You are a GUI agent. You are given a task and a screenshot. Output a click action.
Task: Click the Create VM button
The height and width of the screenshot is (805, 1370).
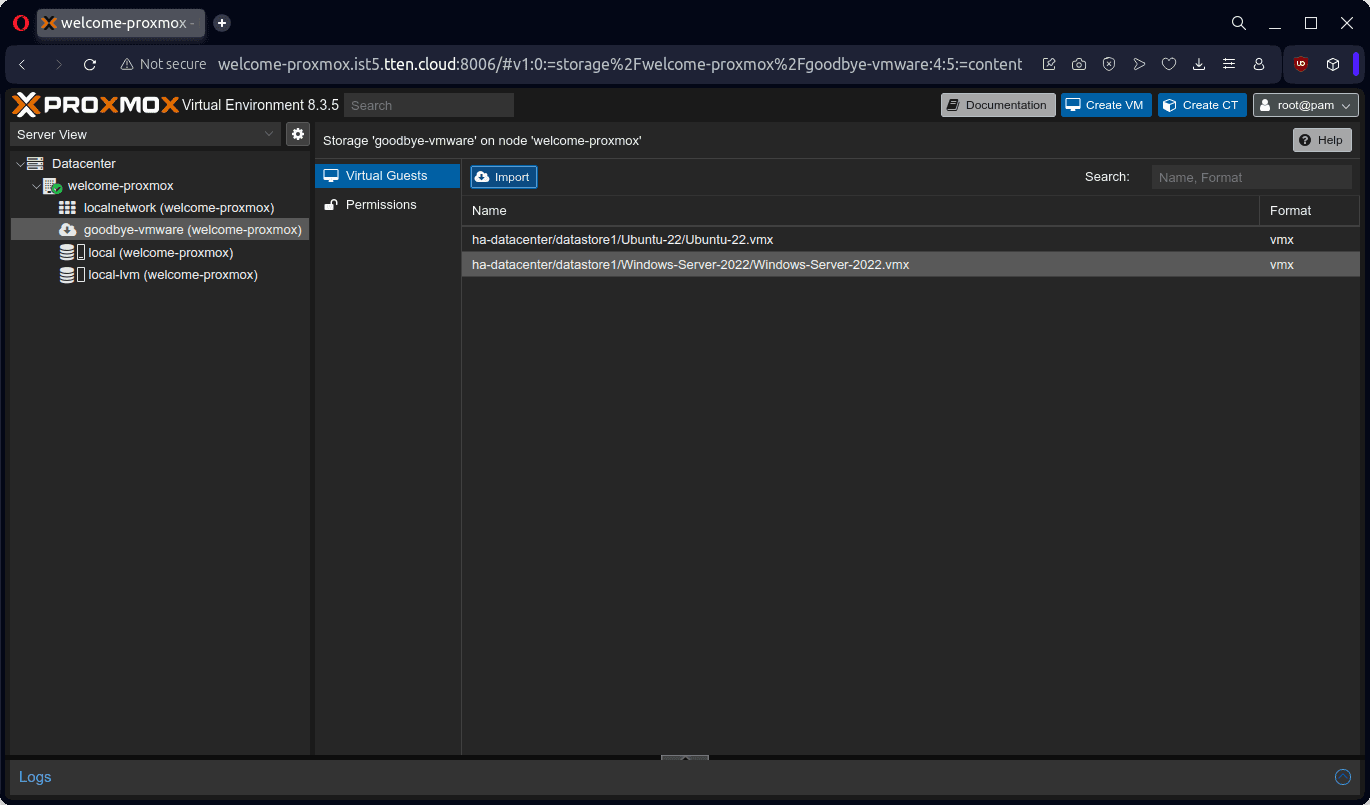(1106, 105)
